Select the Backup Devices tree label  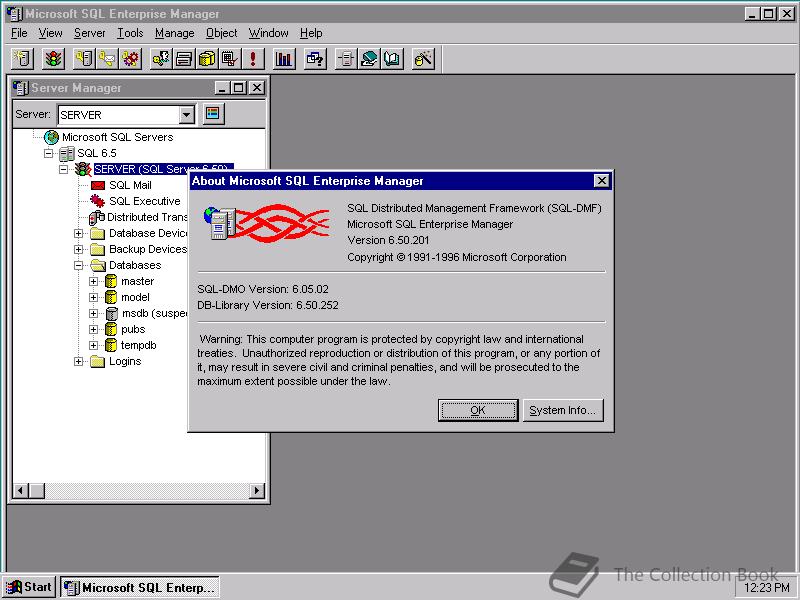(x=148, y=249)
